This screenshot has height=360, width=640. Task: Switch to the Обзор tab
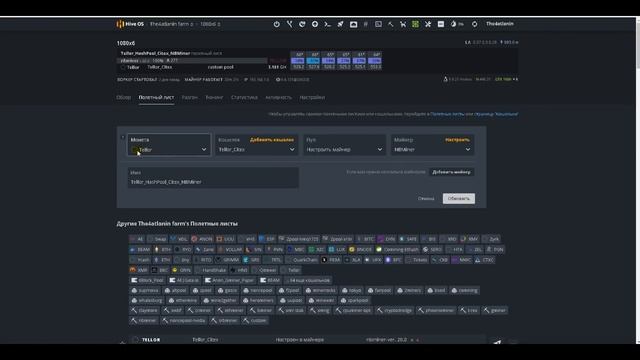pyautogui.click(x=124, y=97)
